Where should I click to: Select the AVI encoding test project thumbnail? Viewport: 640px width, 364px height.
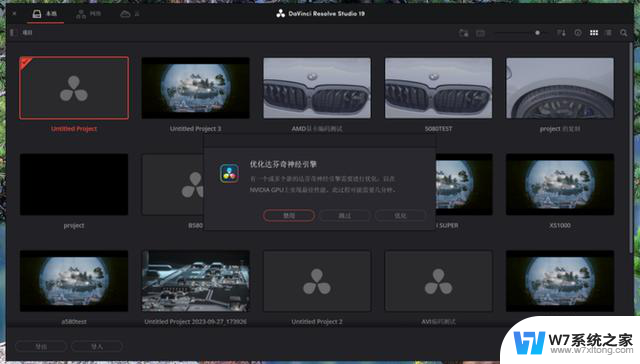point(438,281)
